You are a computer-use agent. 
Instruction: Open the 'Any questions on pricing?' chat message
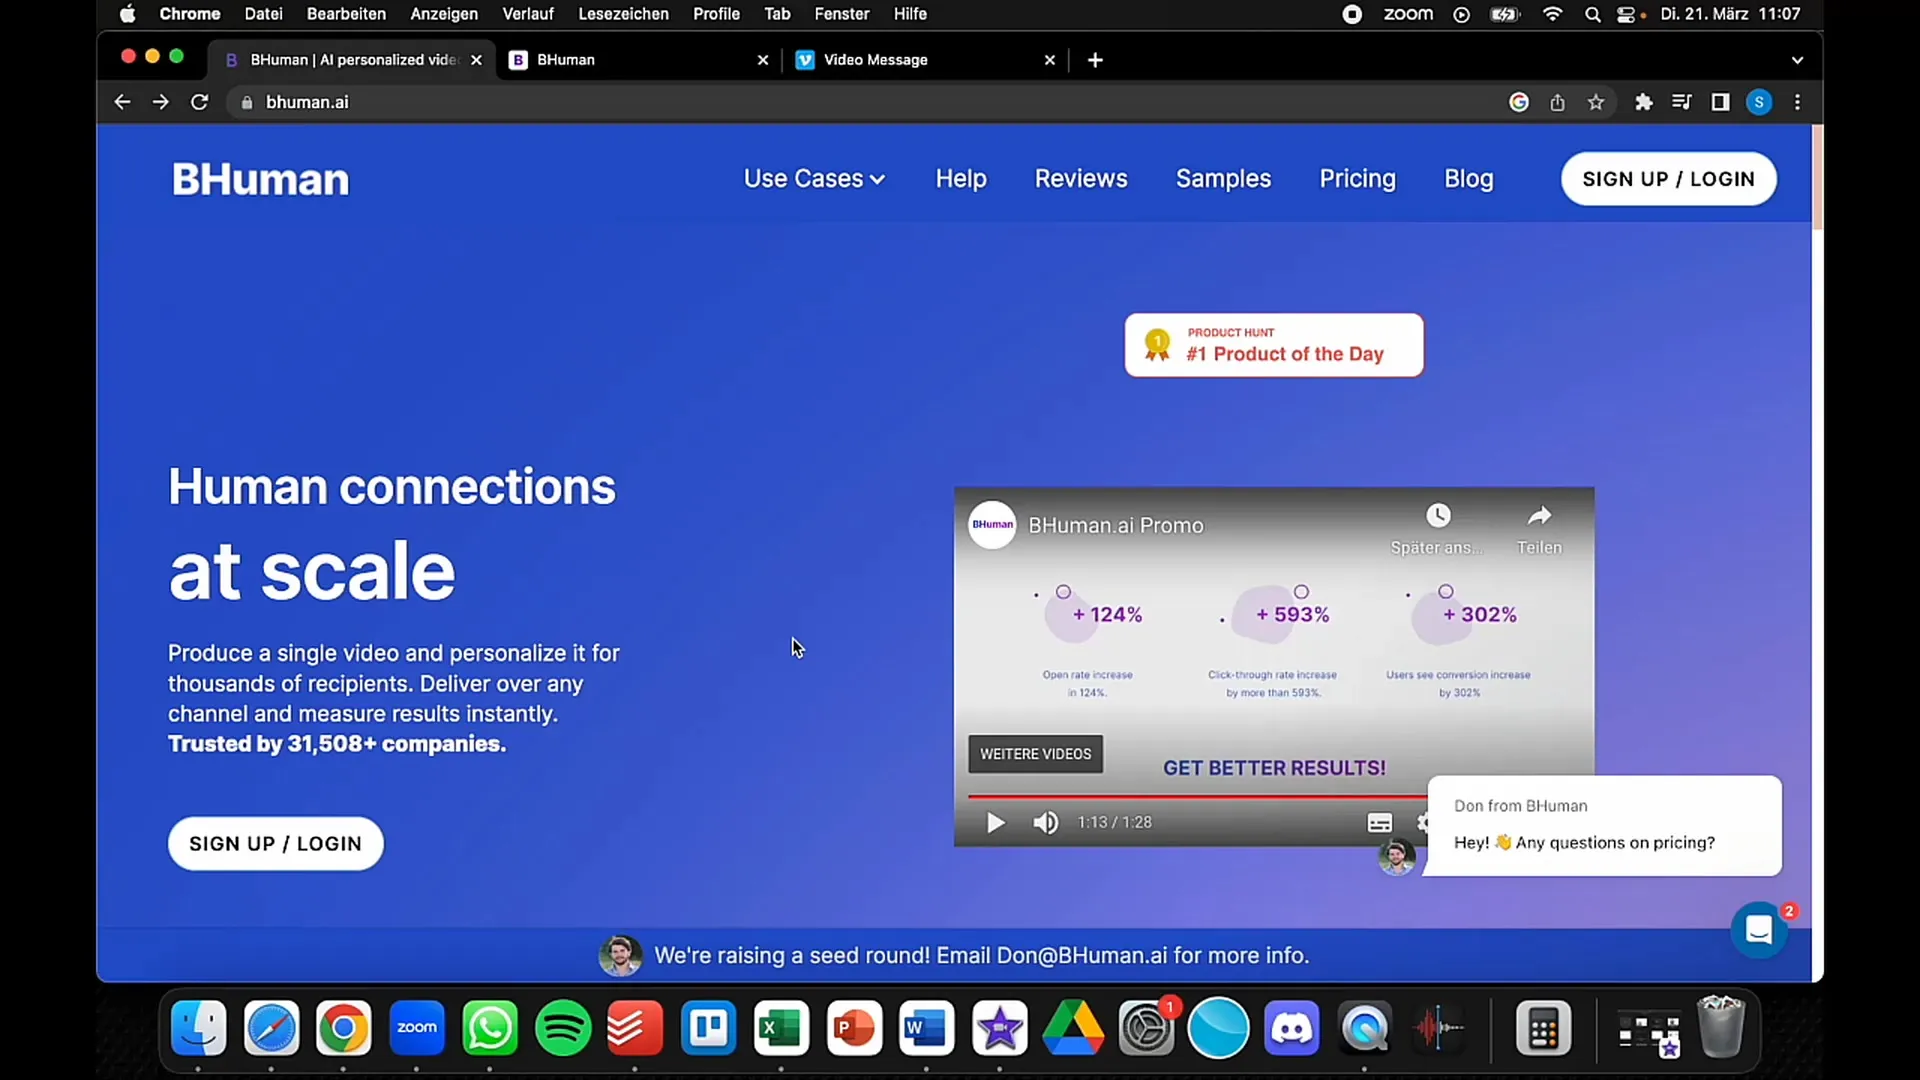(x=1602, y=826)
